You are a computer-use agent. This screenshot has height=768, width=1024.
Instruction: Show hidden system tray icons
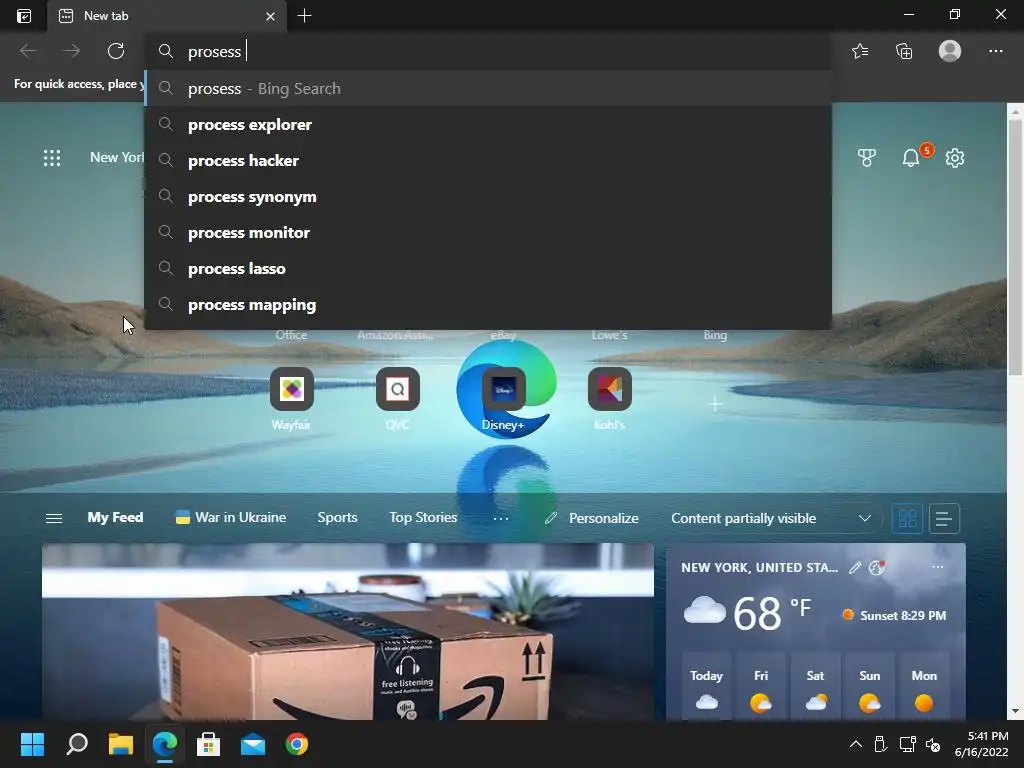pyautogui.click(x=856, y=744)
